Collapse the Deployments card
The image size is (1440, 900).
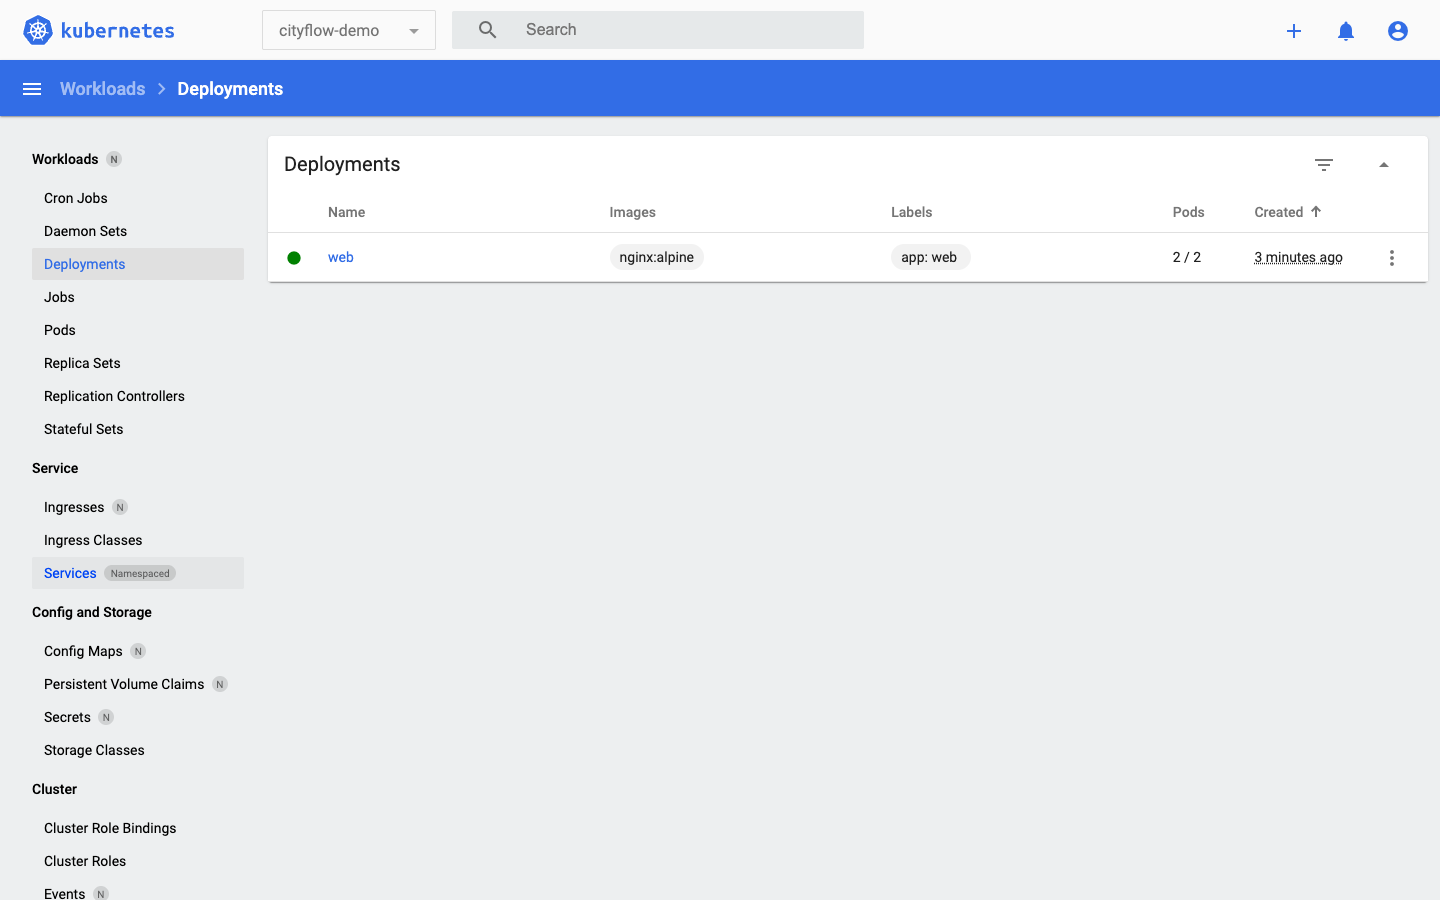click(x=1384, y=165)
